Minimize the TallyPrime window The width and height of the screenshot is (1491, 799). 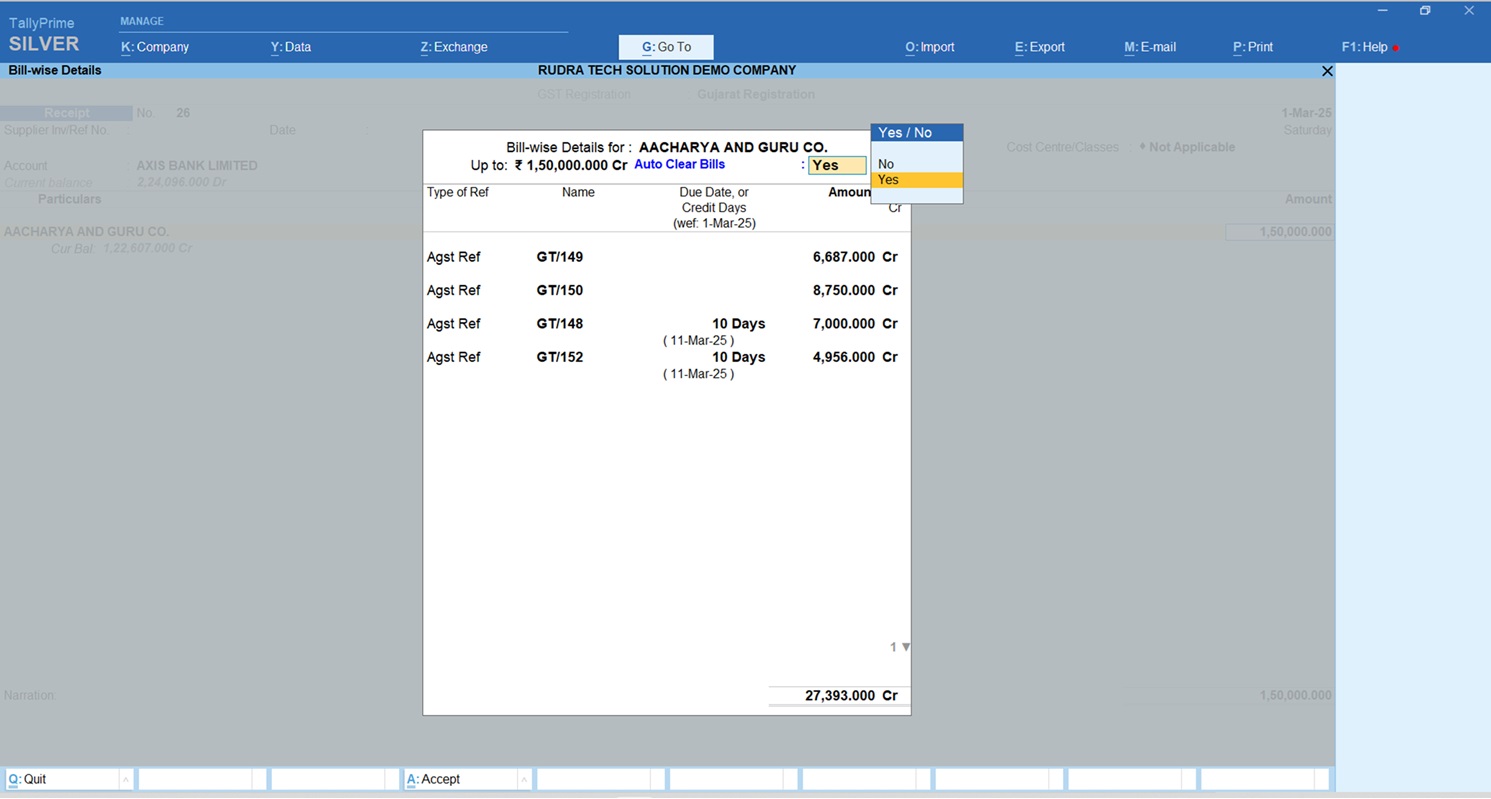click(1382, 11)
